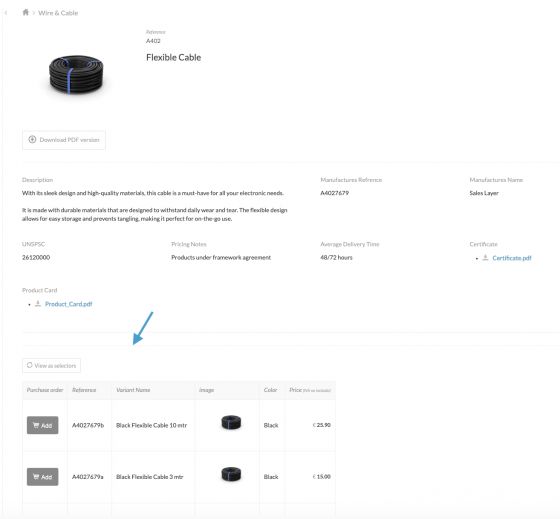Open the Wire & Cable breadcrumb

[58, 13]
